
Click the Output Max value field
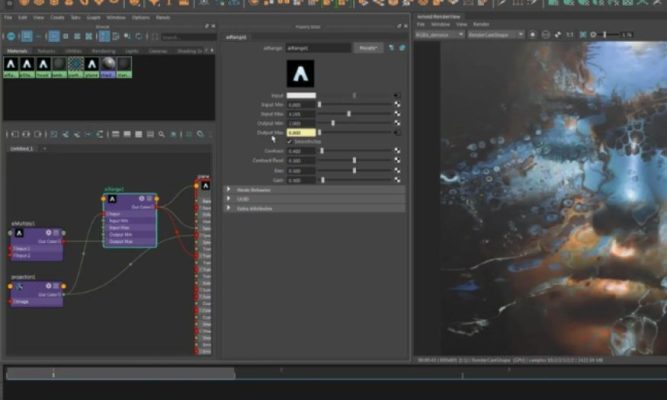(x=300, y=132)
